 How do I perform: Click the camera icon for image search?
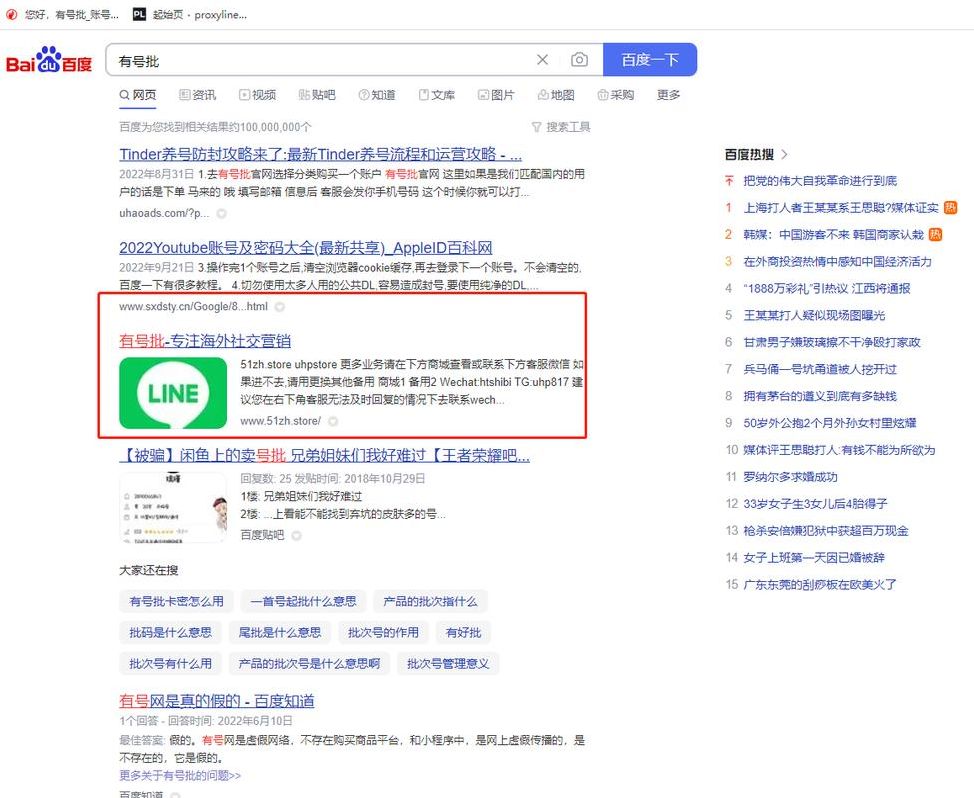pos(579,60)
